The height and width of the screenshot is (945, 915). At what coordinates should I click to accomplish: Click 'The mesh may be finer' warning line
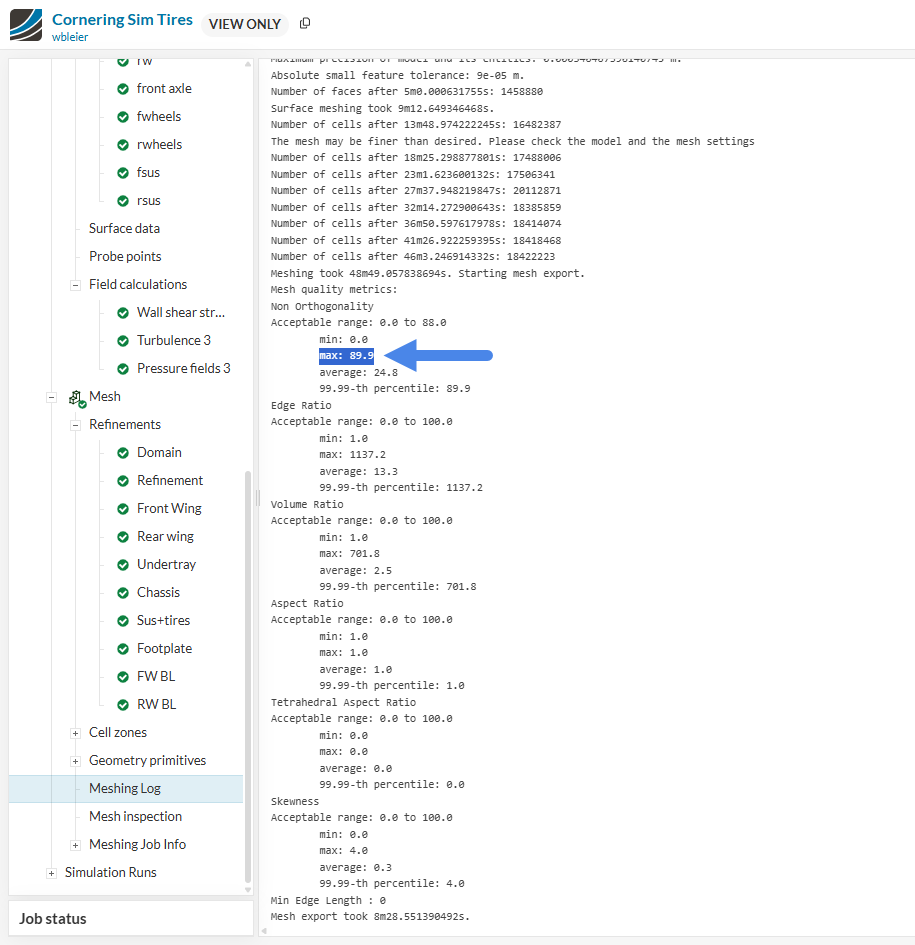click(512, 141)
